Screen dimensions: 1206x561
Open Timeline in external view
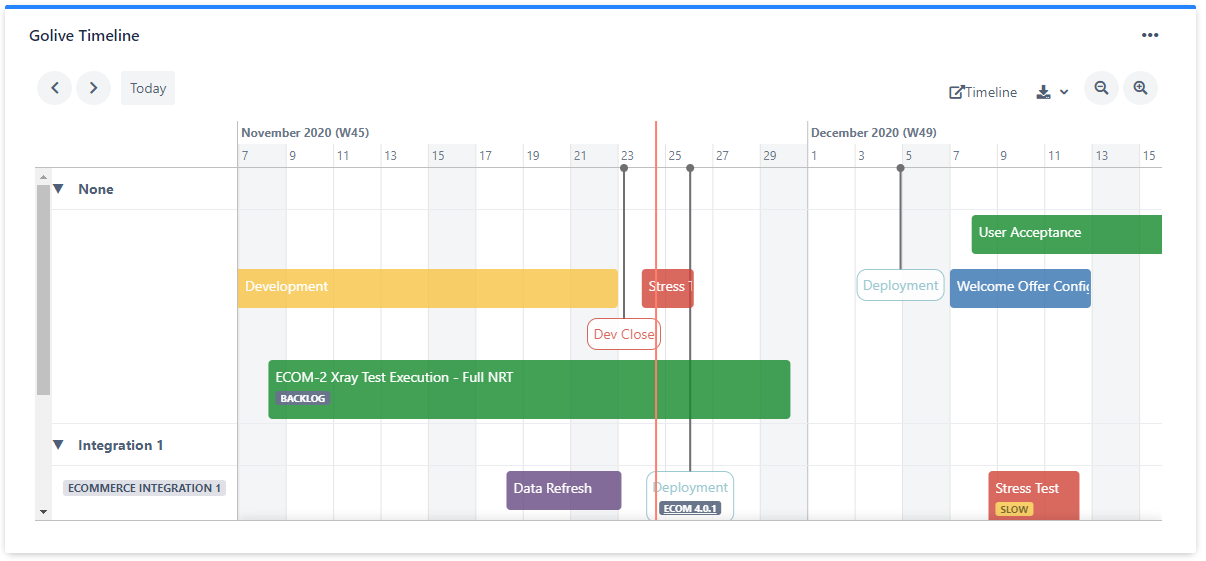pos(983,92)
